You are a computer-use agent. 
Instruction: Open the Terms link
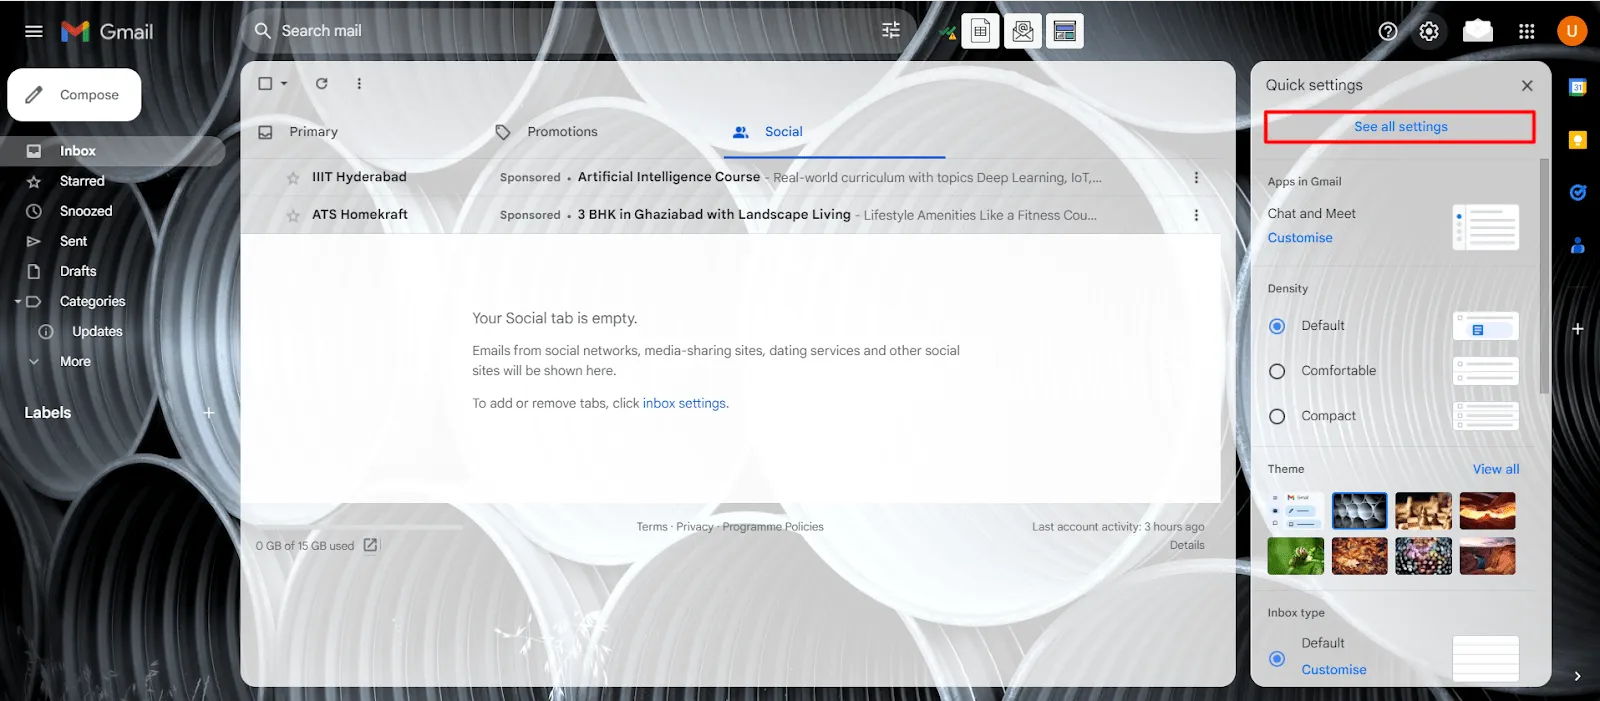click(x=652, y=527)
